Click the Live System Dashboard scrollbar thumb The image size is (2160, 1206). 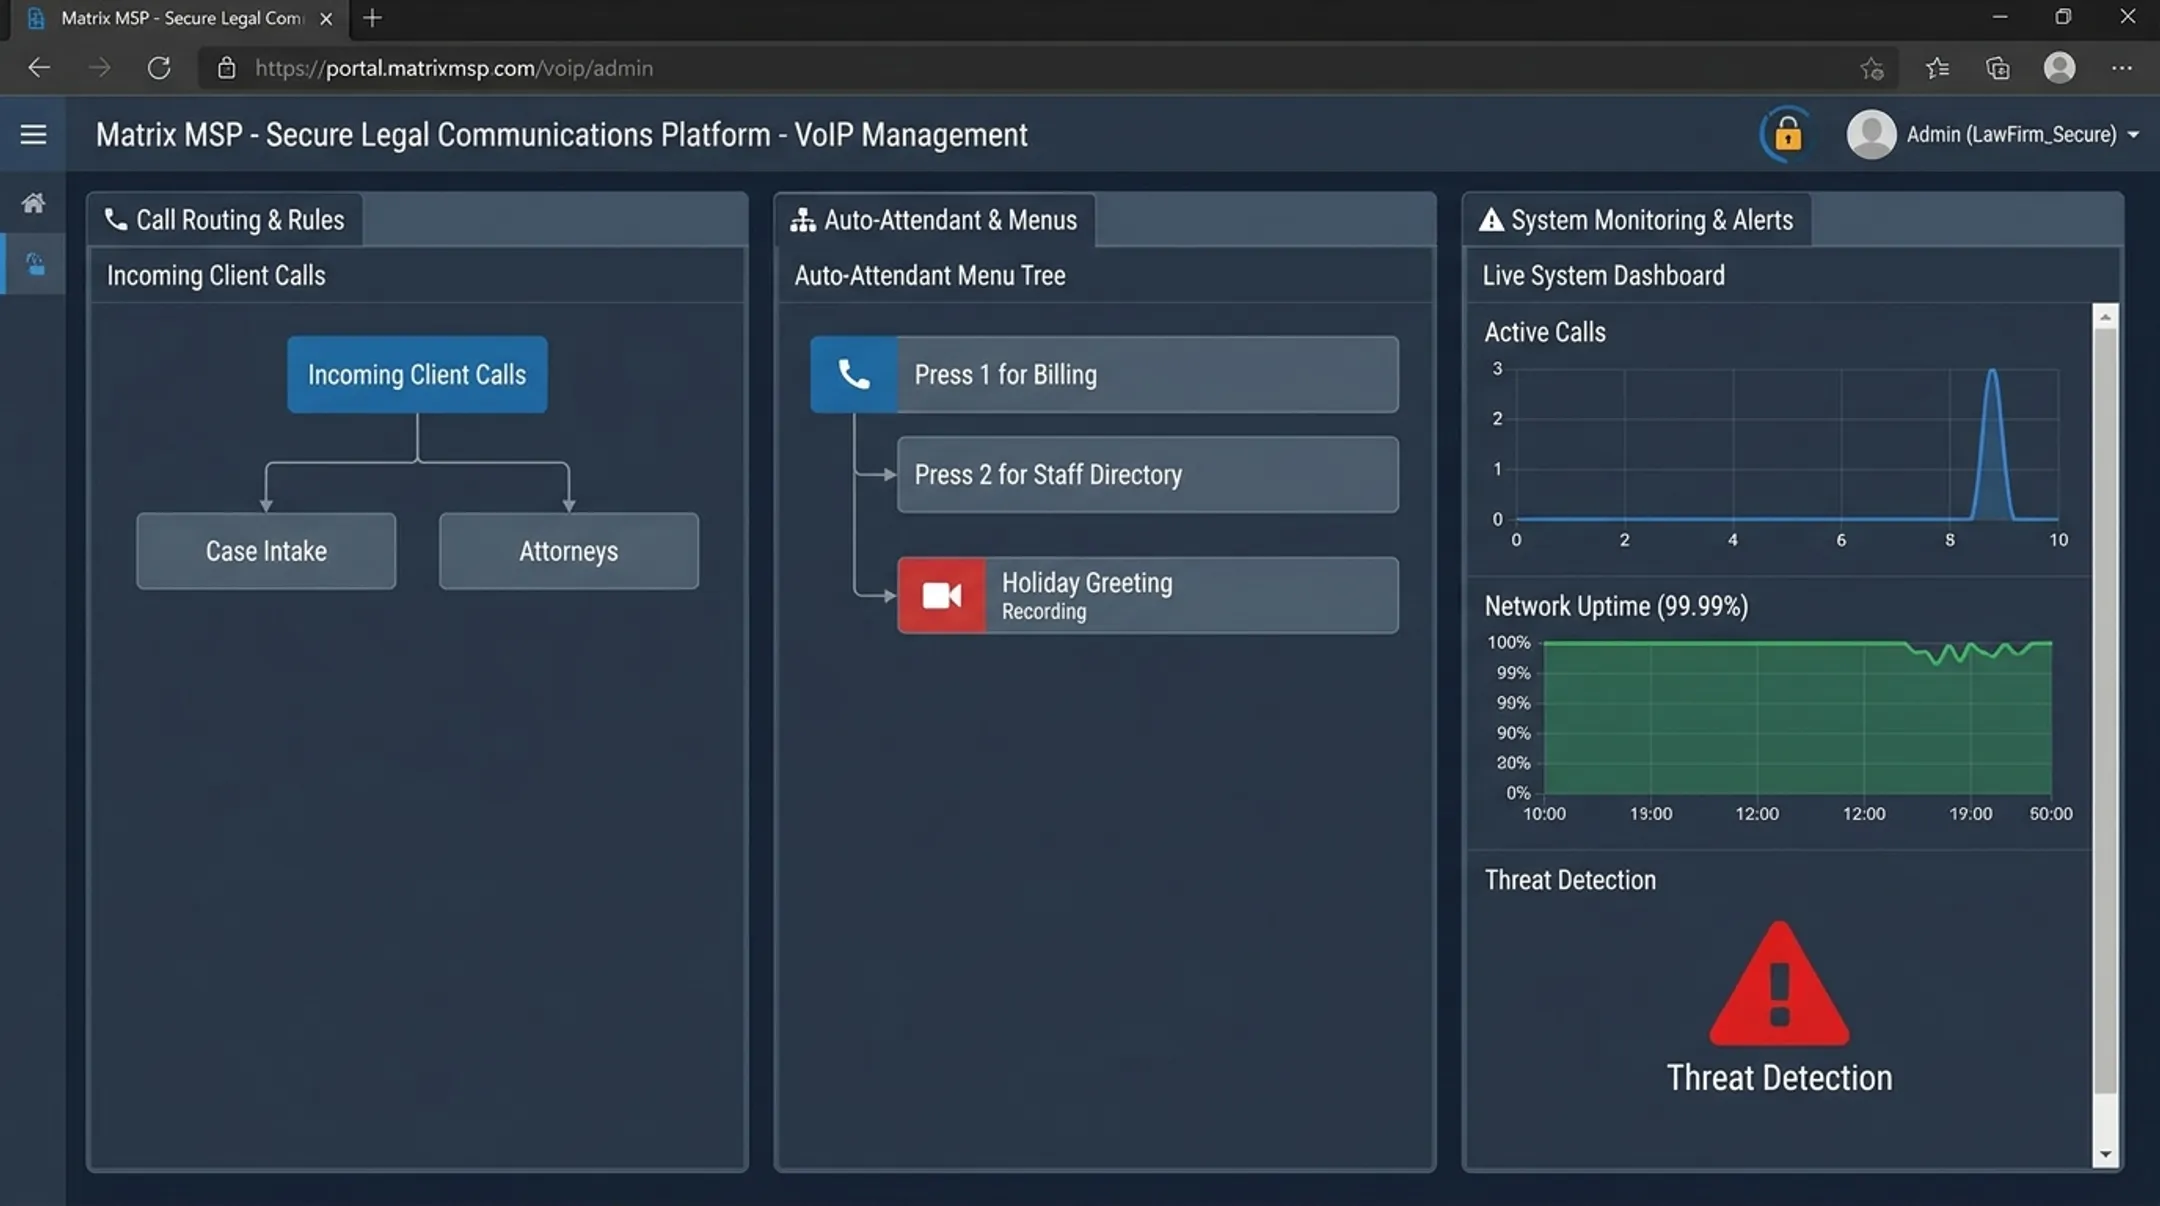click(x=2105, y=710)
